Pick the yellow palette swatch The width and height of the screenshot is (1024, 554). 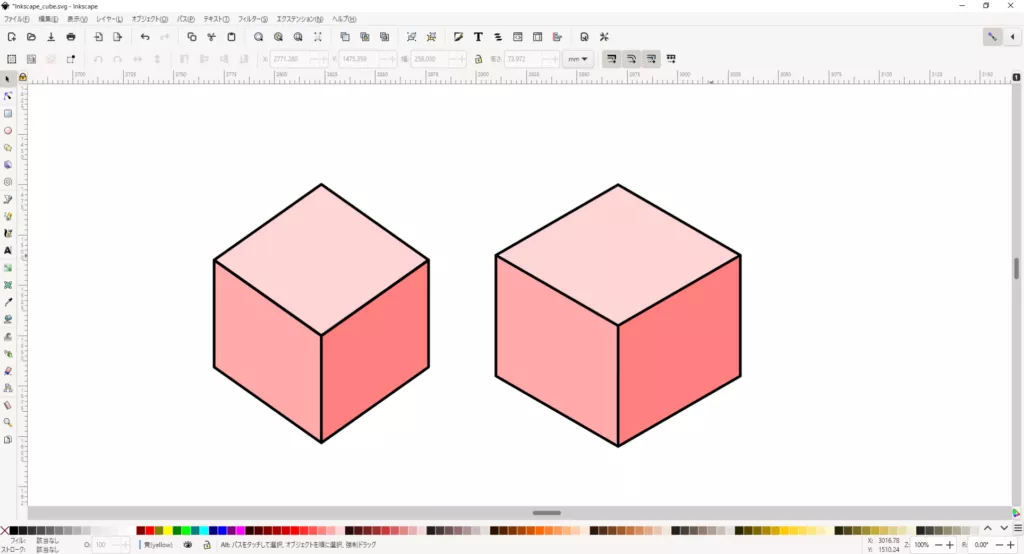point(168,530)
